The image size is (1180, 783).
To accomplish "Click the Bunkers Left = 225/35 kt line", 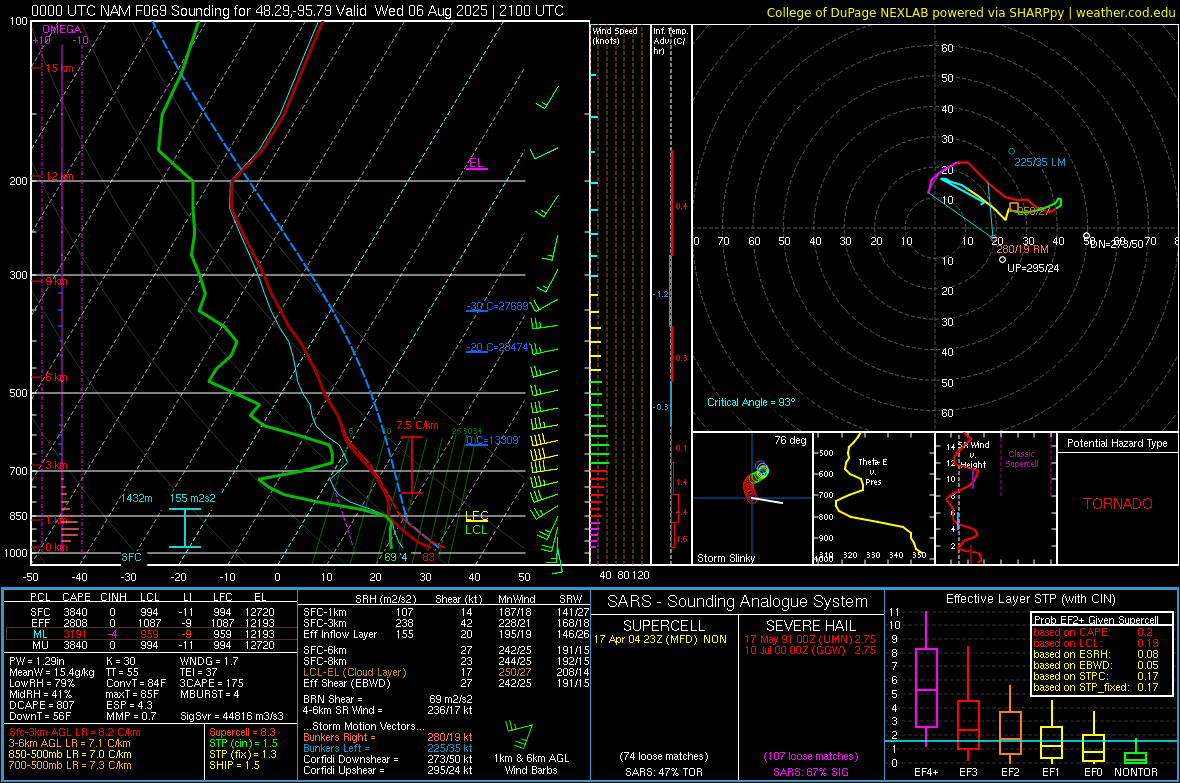I will pos(388,748).
